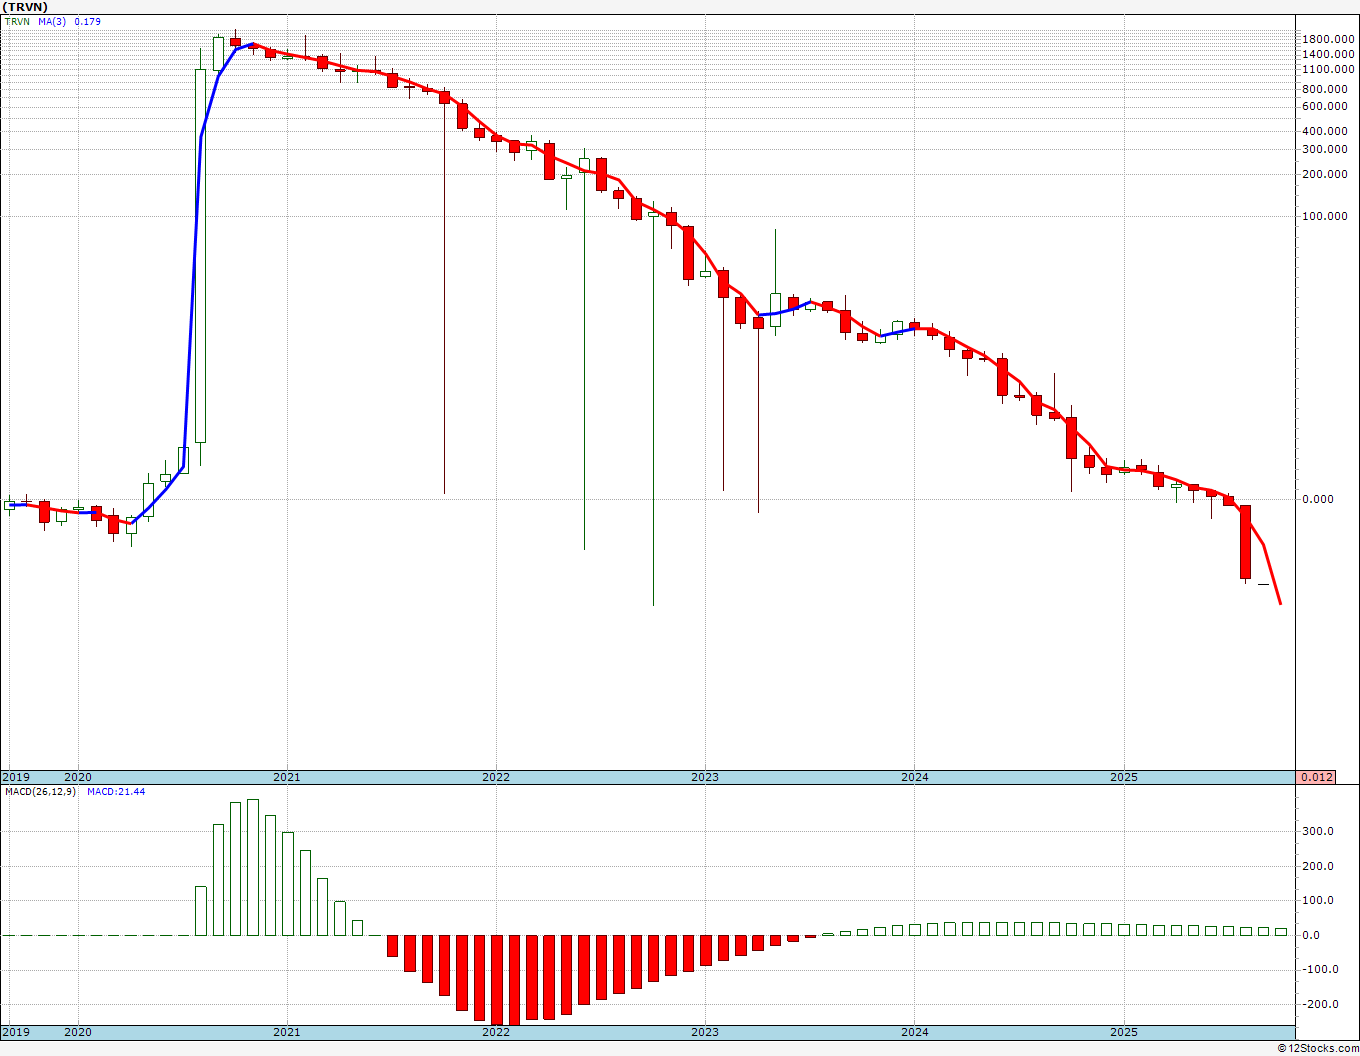The width and height of the screenshot is (1360, 1056).
Task: Click the 400.000 price axis label
Action: [x=1323, y=131]
